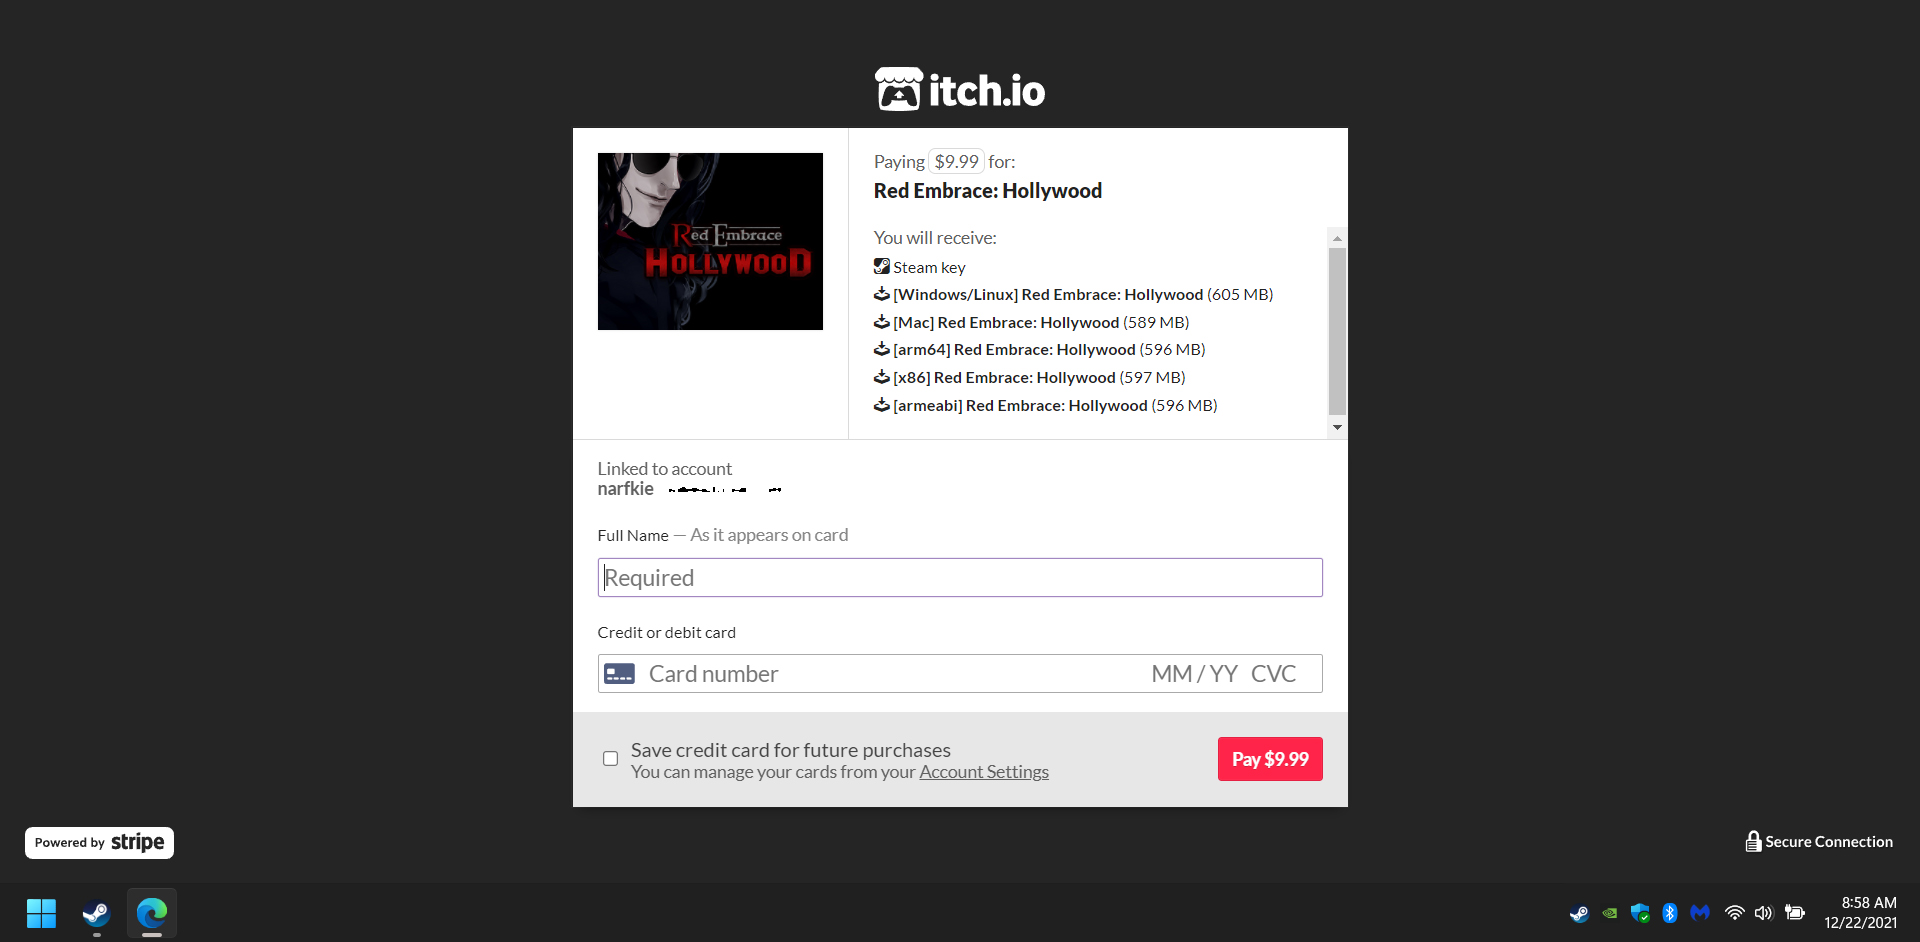Click the Red Embrace Hollywood cover thumbnail

[710, 241]
